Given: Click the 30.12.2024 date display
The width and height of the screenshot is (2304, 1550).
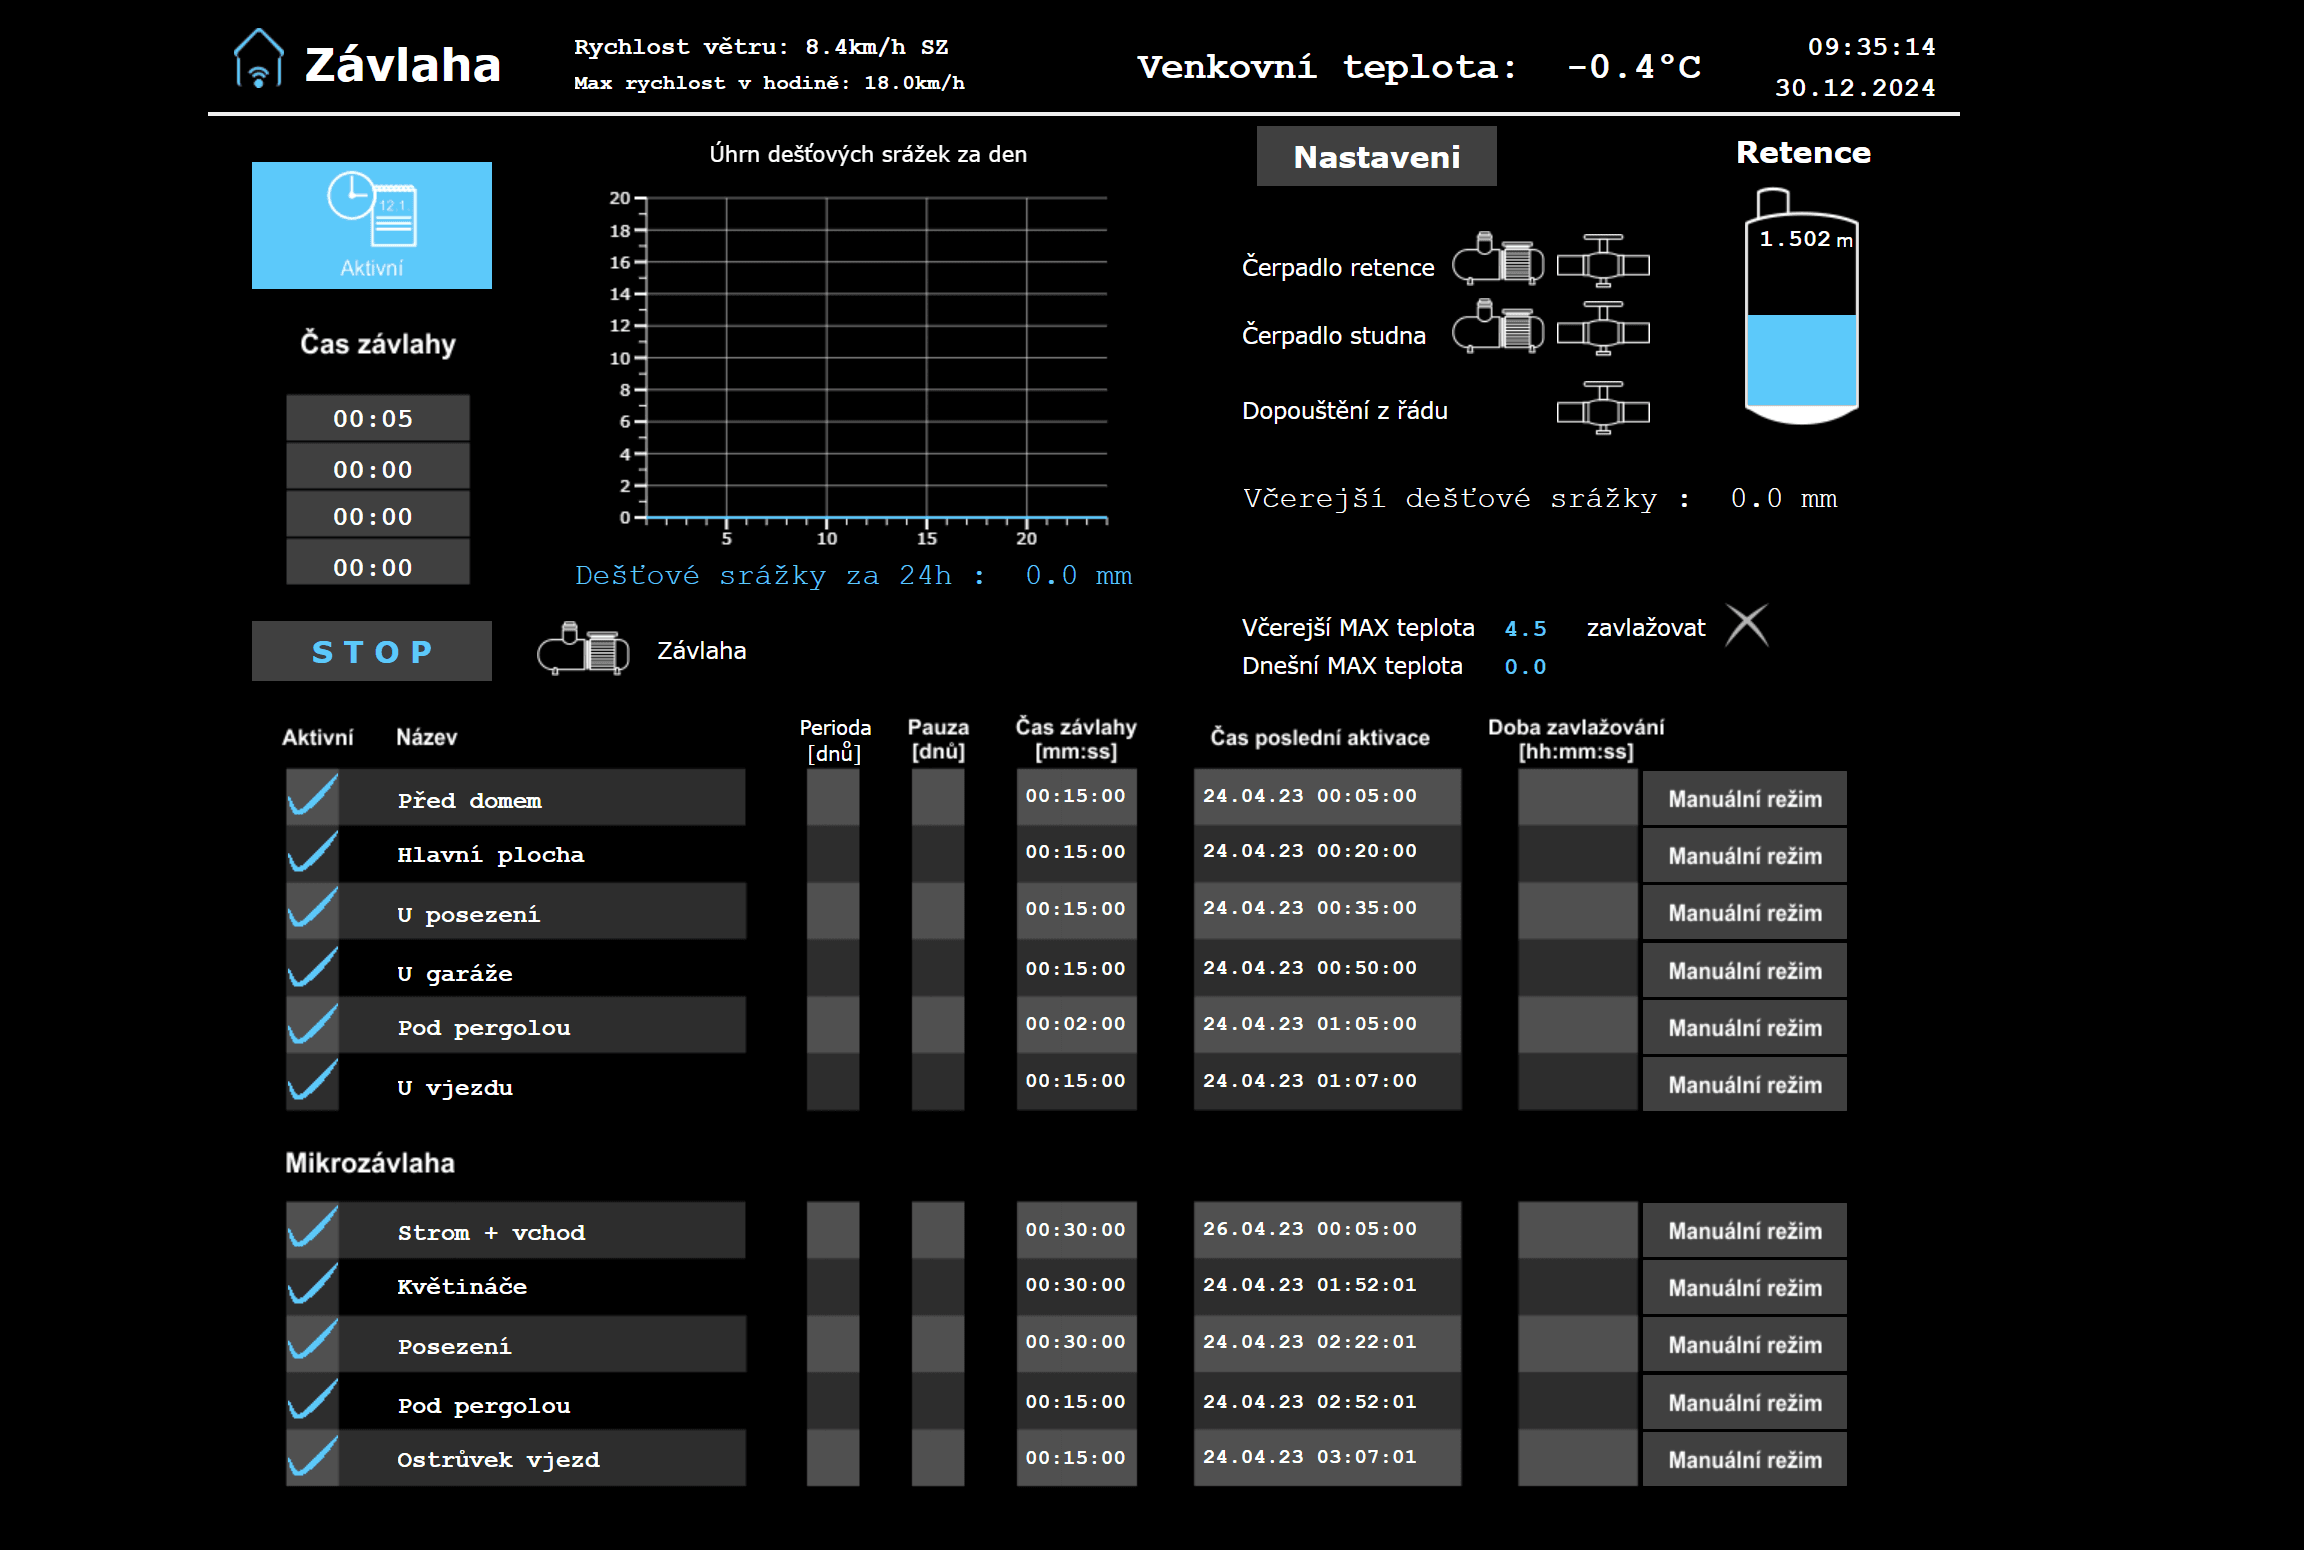Looking at the screenshot, I should pyautogui.click(x=1855, y=88).
